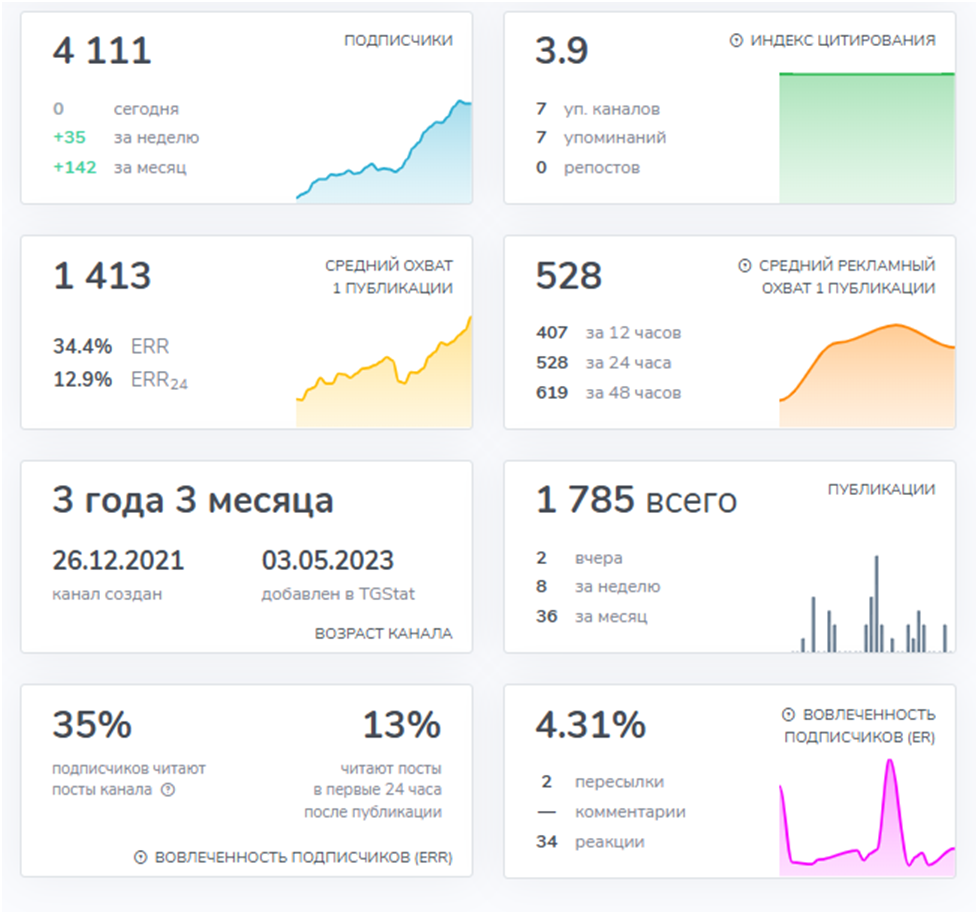
Task: Click the 'упоминаний' row
Action: coord(601,138)
